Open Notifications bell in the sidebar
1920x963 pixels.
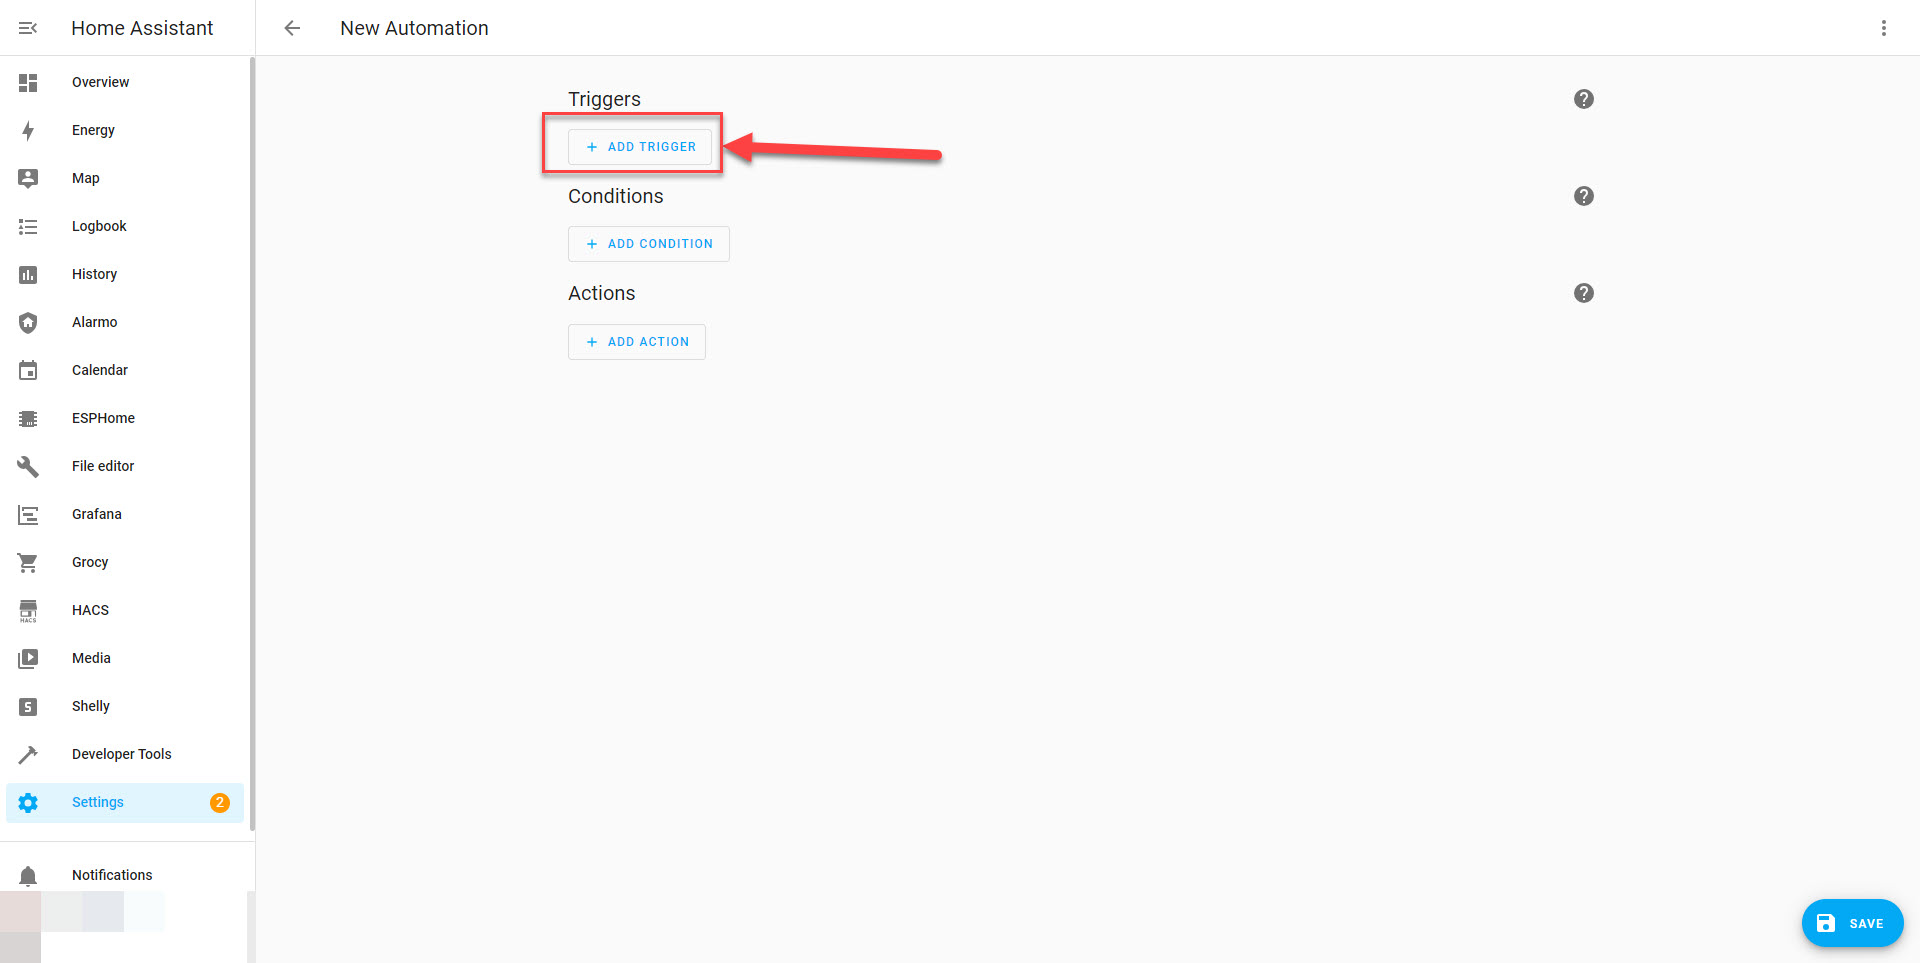[x=28, y=876]
